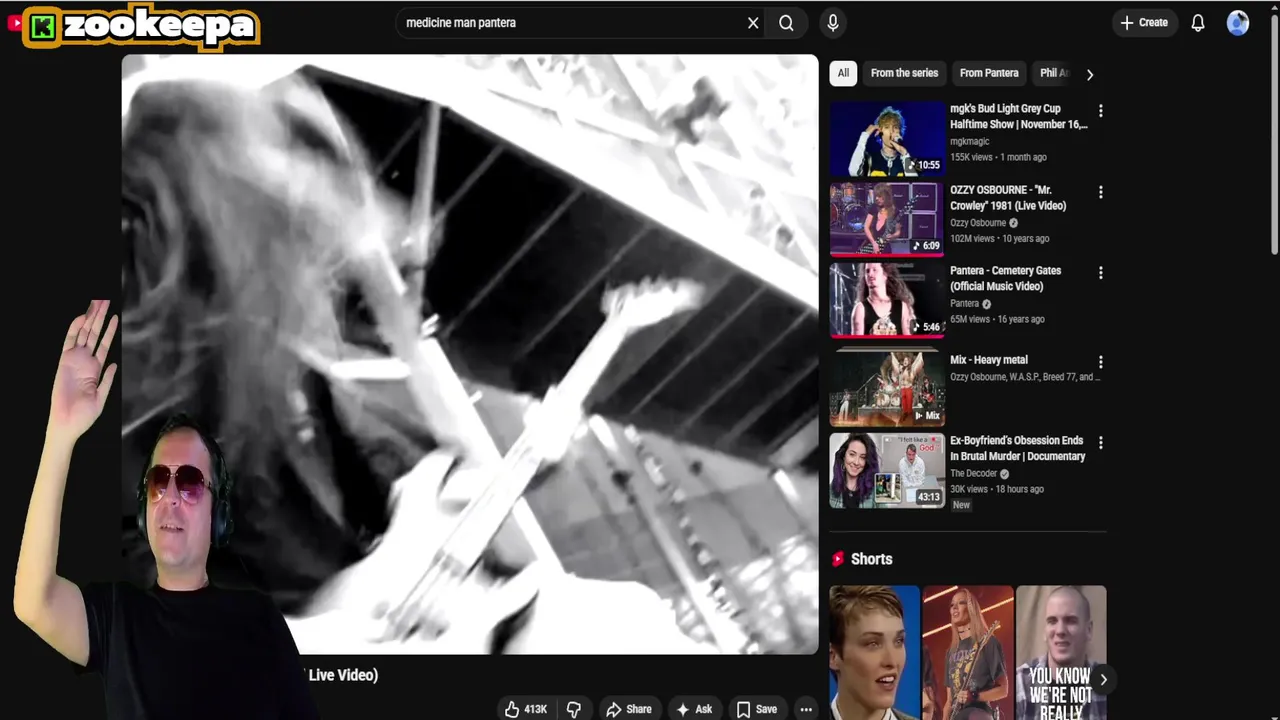Select the 'All' filter chip
Screen dimensions: 1280x720
coord(843,73)
